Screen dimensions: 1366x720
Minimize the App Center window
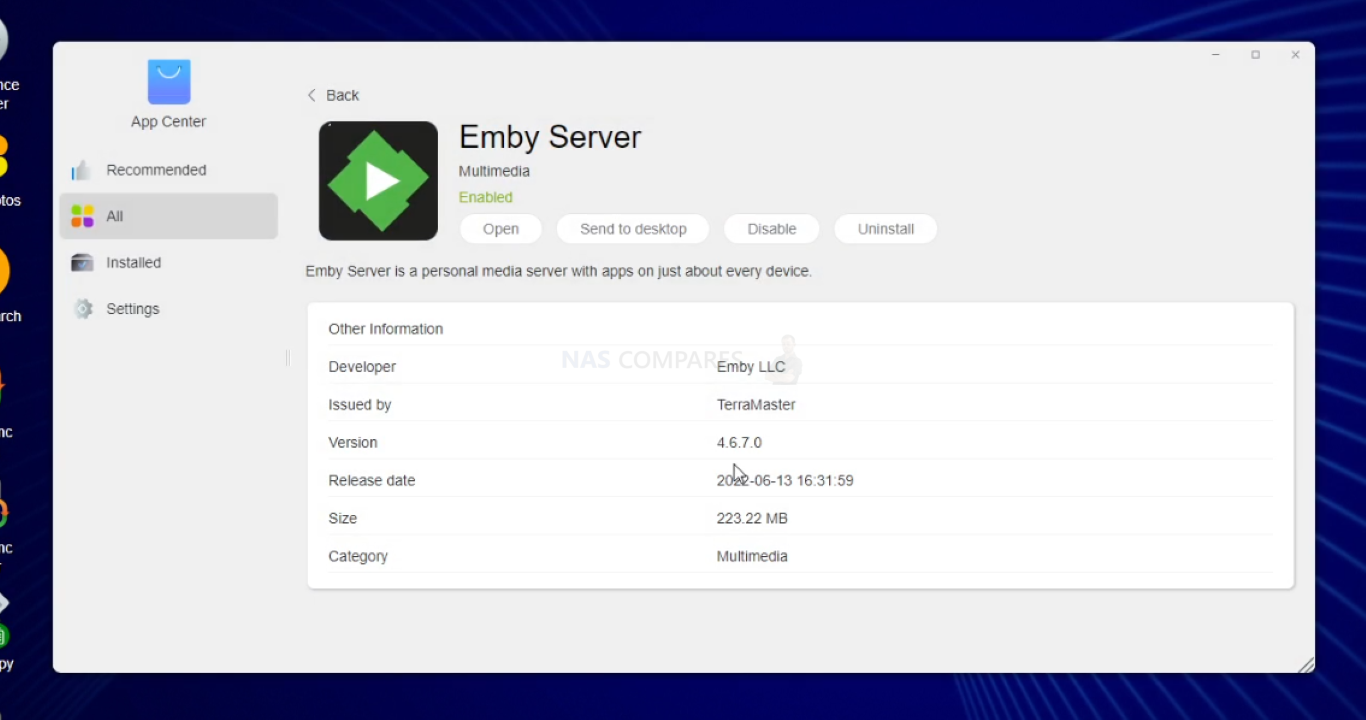point(1216,55)
